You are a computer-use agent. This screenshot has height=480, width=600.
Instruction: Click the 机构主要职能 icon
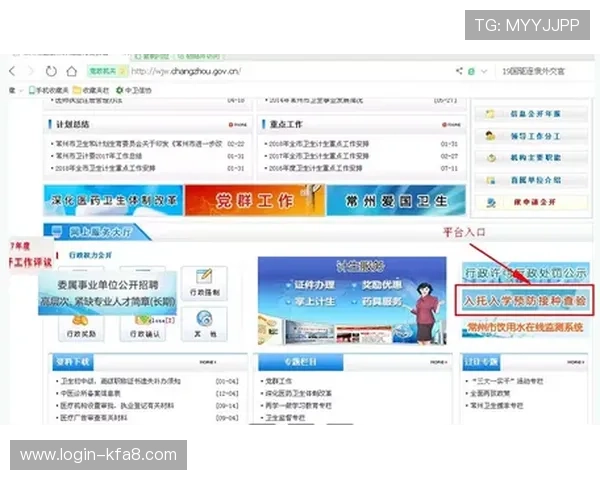(491, 158)
